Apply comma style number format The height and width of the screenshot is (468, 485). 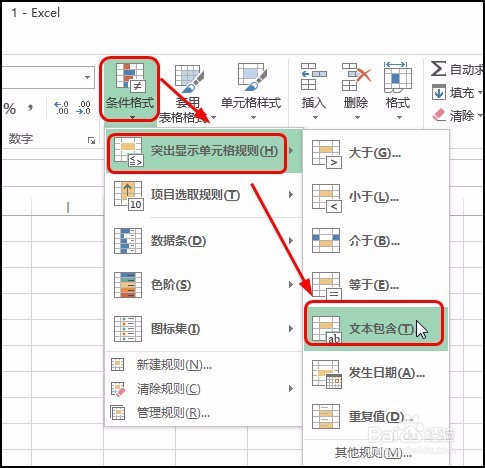click(30, 108)
